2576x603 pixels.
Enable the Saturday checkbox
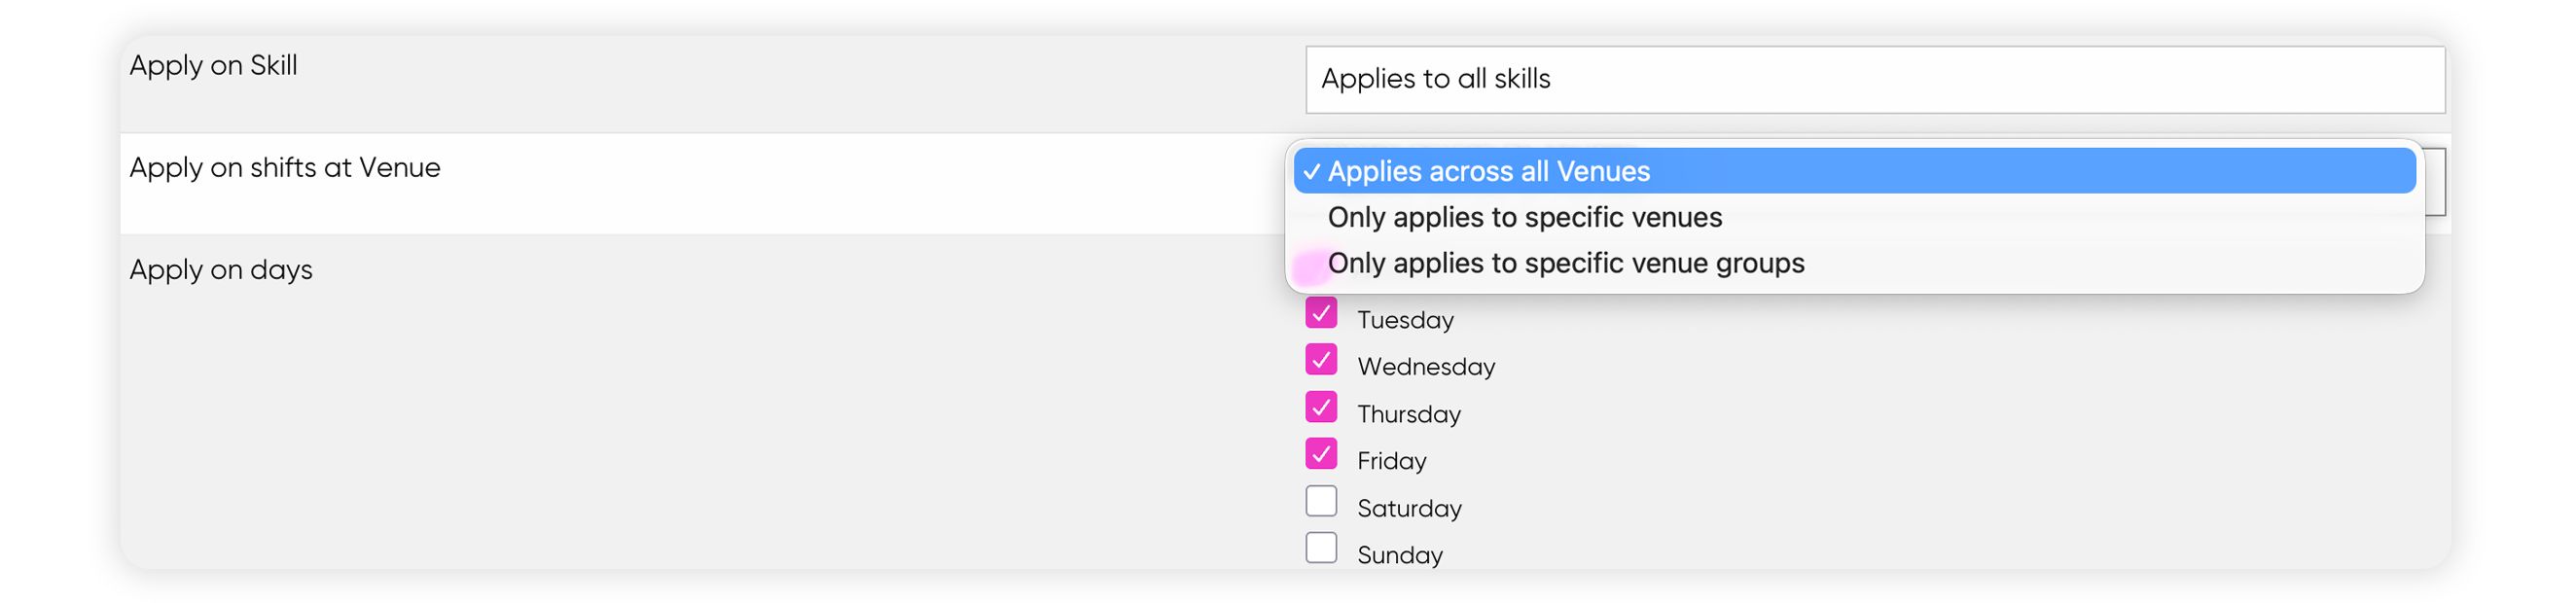pos(1320,501)
